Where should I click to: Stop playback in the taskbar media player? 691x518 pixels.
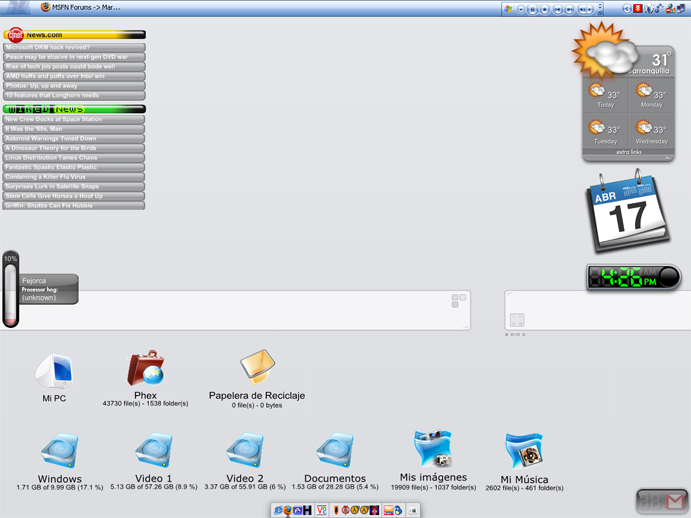tap(545, 9)
